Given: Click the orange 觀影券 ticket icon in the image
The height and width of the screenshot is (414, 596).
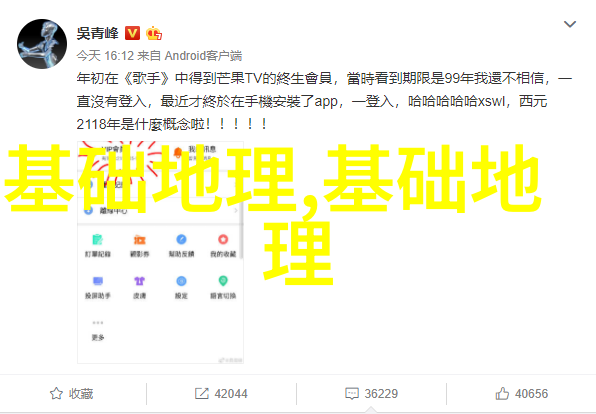Looking at the screenshot, I should point(139,240).
